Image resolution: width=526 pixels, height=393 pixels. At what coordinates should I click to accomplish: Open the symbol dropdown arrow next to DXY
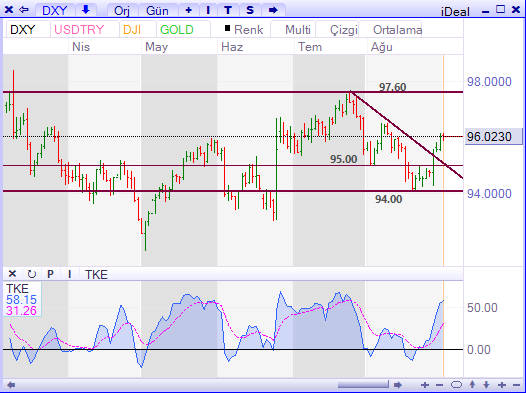tap(86, 10)
